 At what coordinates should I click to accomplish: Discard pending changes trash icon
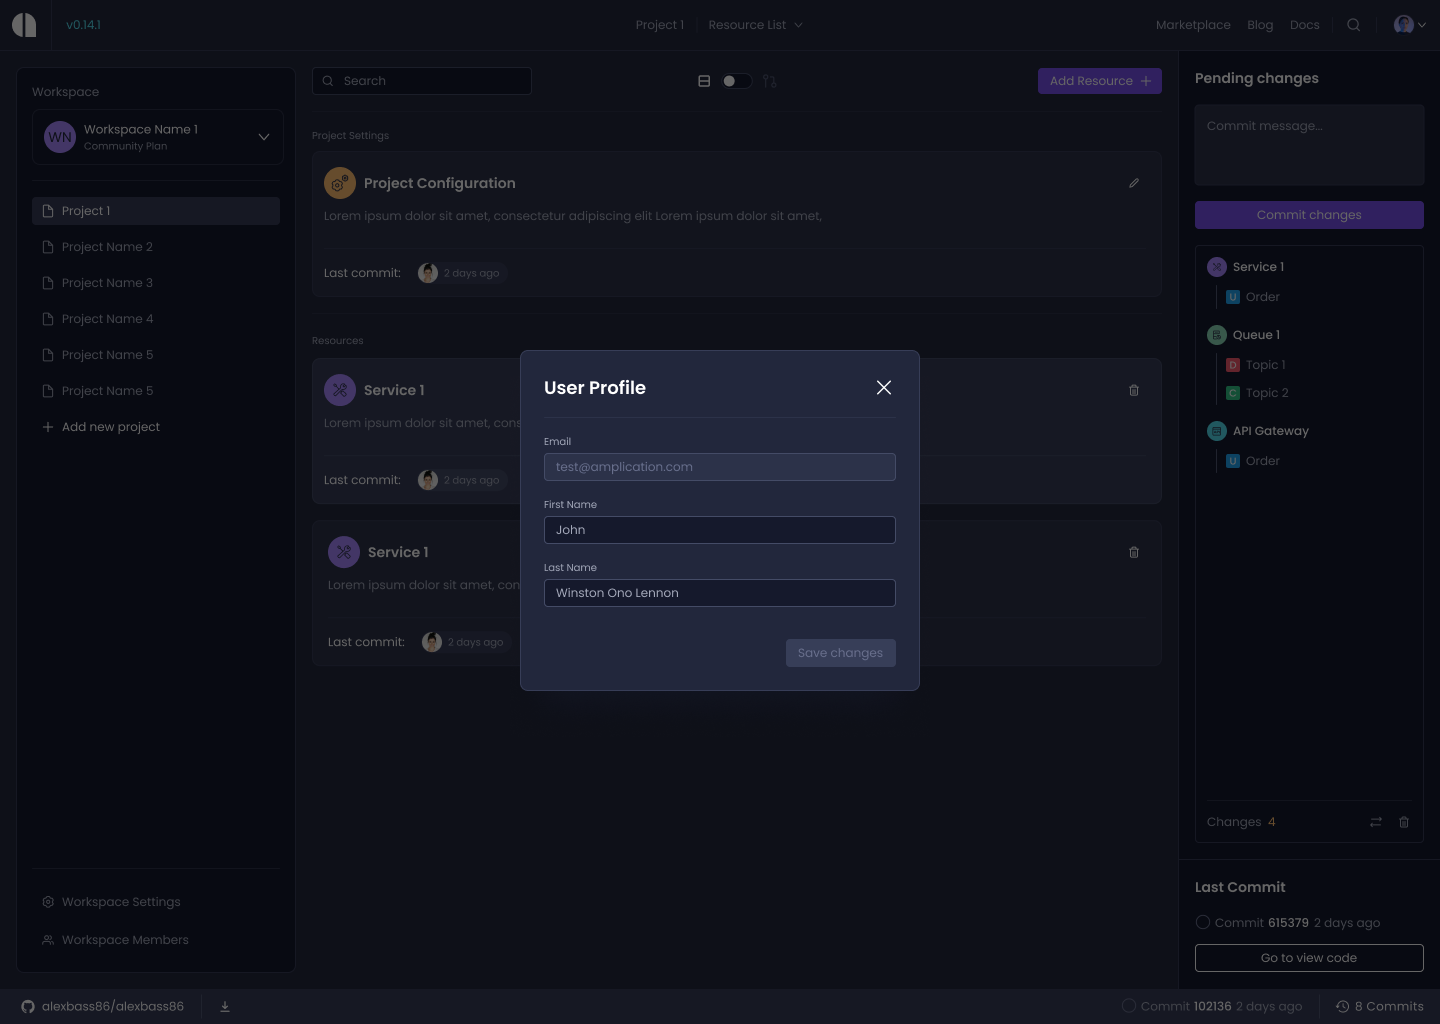(1404, 822)
